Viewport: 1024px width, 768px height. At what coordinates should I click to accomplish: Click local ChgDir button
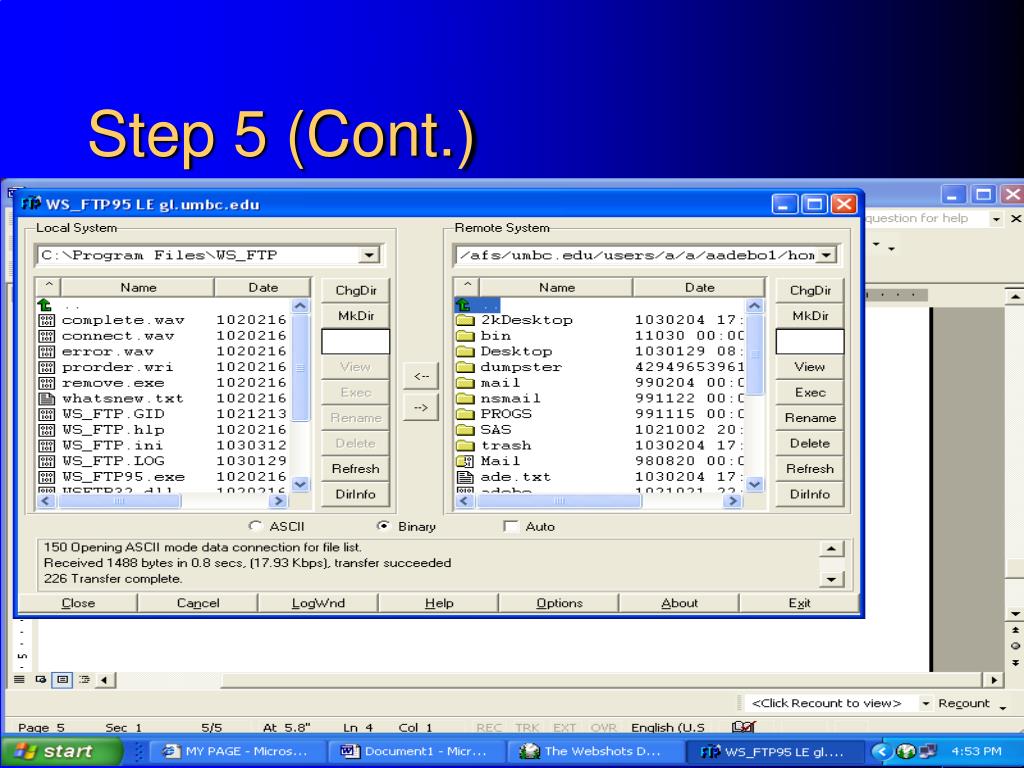[x=356, y=291]
